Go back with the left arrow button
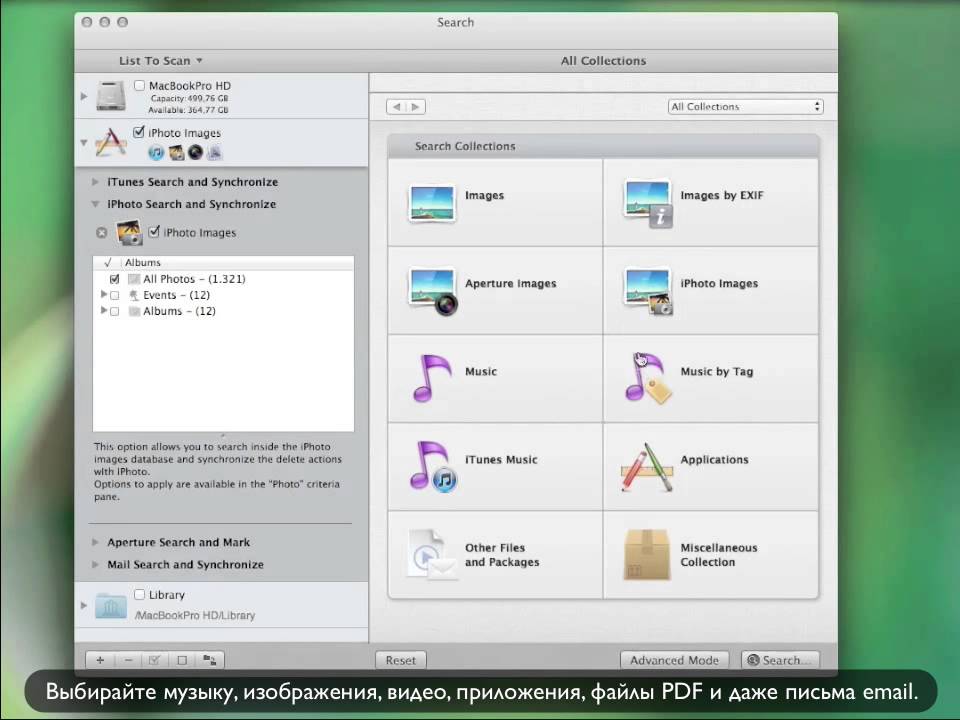The height and width of the screenshot is (720, 960). click(x=396, y=107)
